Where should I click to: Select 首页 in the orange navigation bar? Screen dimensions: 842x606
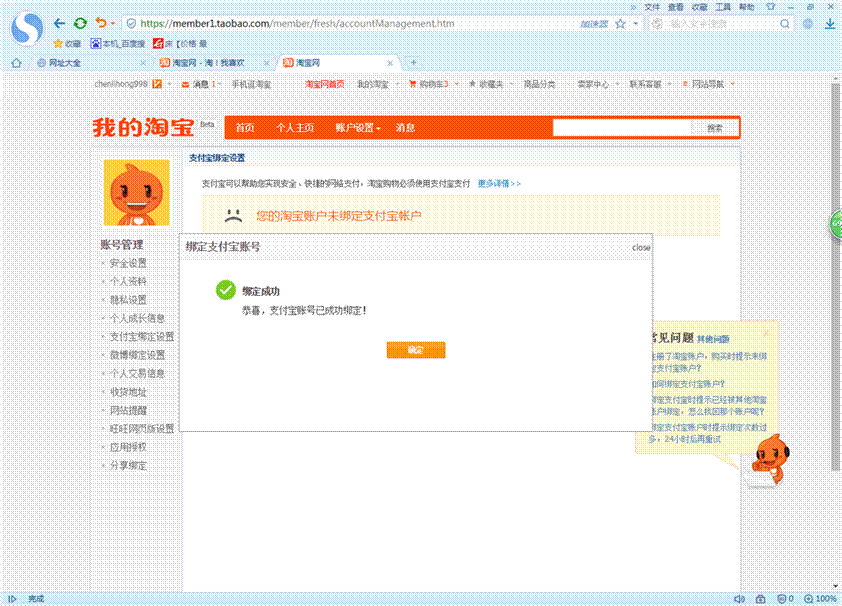[245, 128]
